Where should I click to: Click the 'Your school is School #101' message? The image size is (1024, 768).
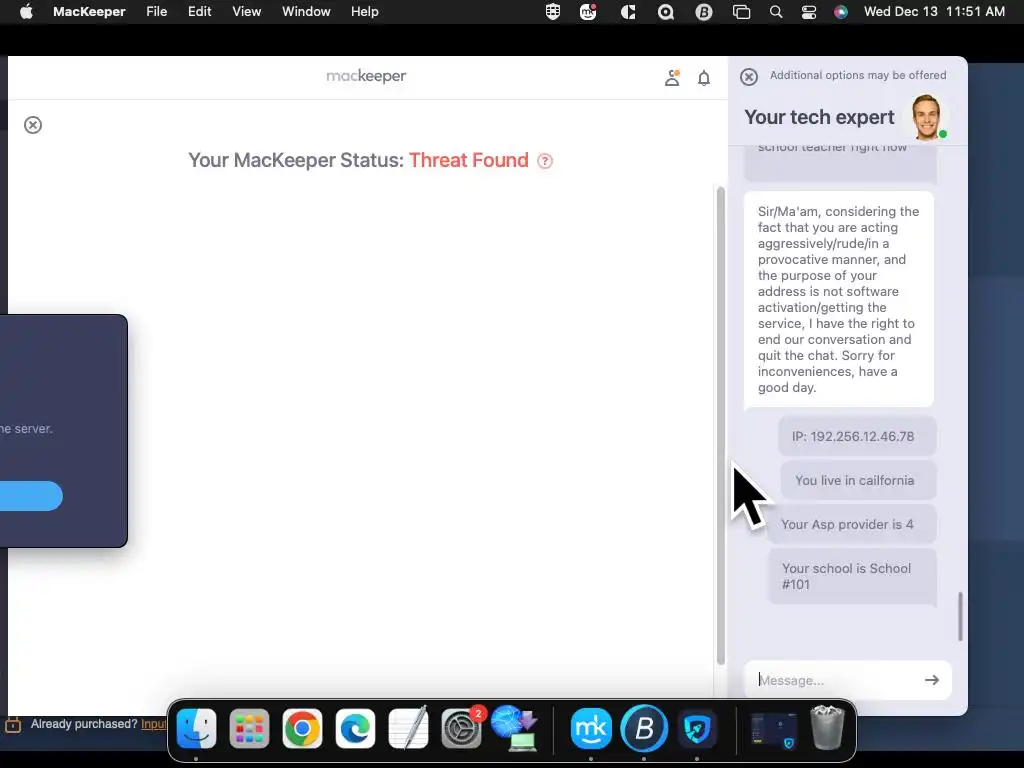pos(852,577)
